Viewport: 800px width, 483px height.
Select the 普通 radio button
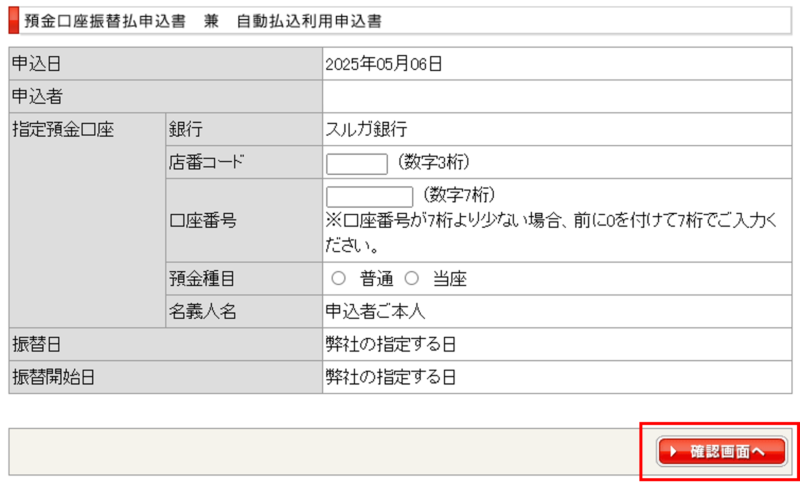pos(338,279)
